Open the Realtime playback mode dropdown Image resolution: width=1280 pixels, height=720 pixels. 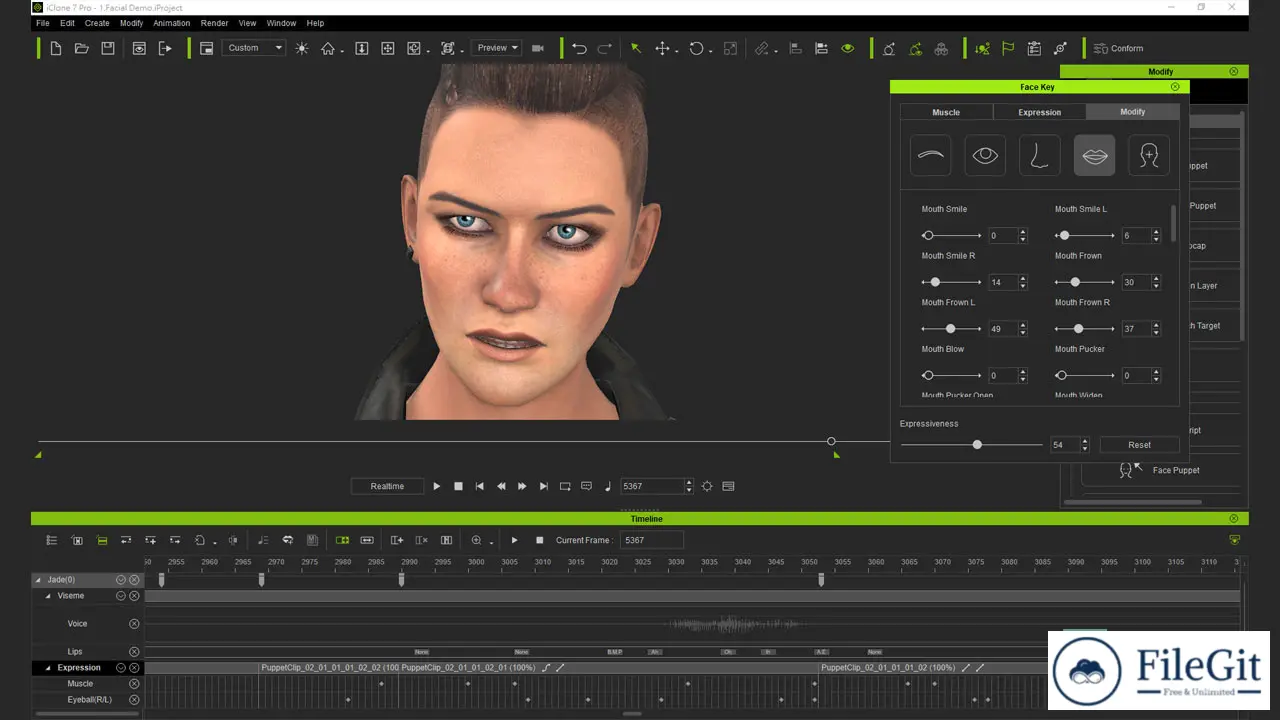tap(387, 486)
